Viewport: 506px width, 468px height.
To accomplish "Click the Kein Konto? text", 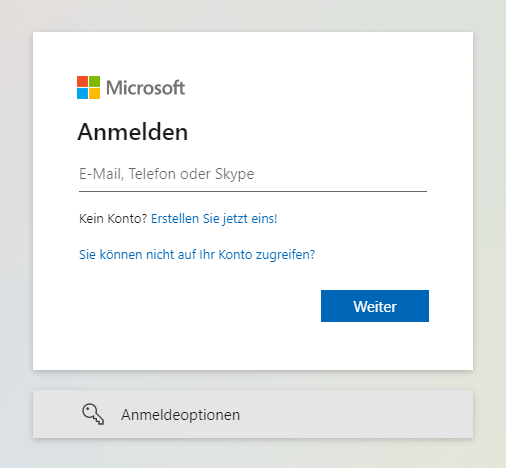I will [113, 219].
